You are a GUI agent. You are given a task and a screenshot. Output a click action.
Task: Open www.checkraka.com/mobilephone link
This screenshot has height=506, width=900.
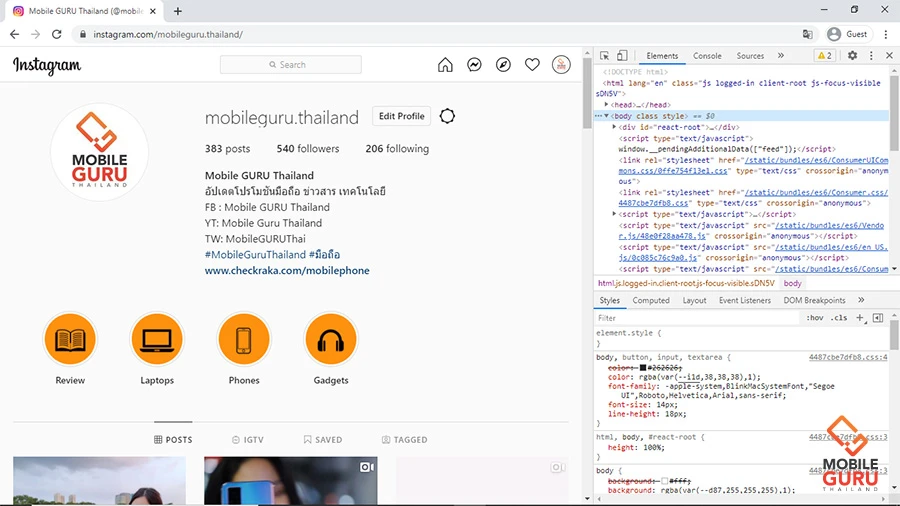[x=287, y=271]
